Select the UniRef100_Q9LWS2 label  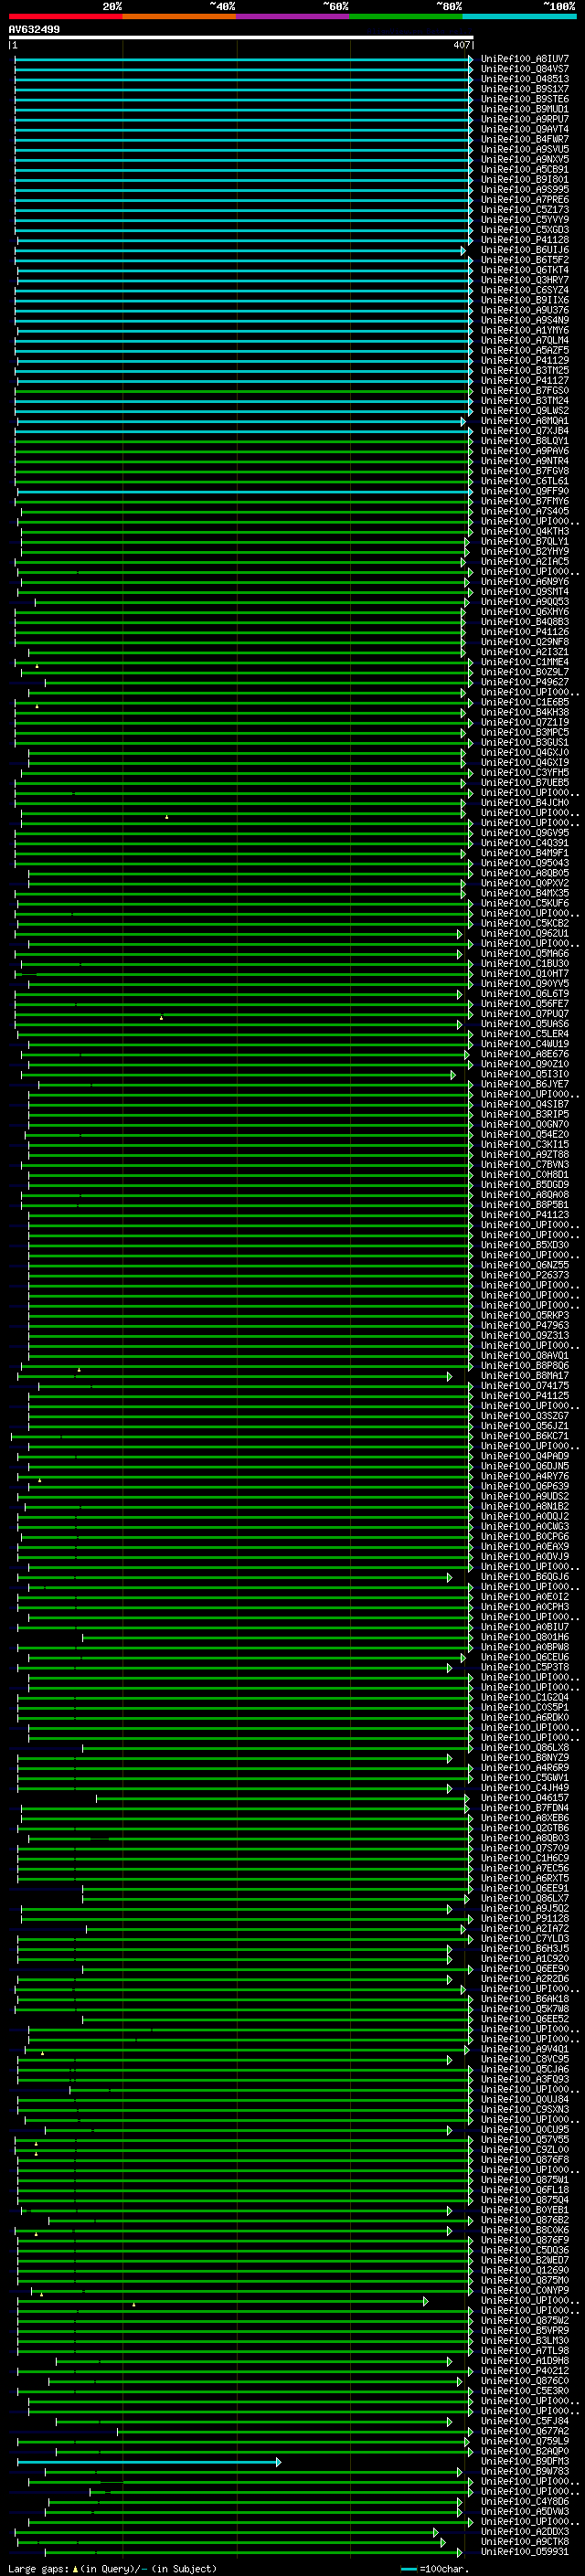[525, 411]
